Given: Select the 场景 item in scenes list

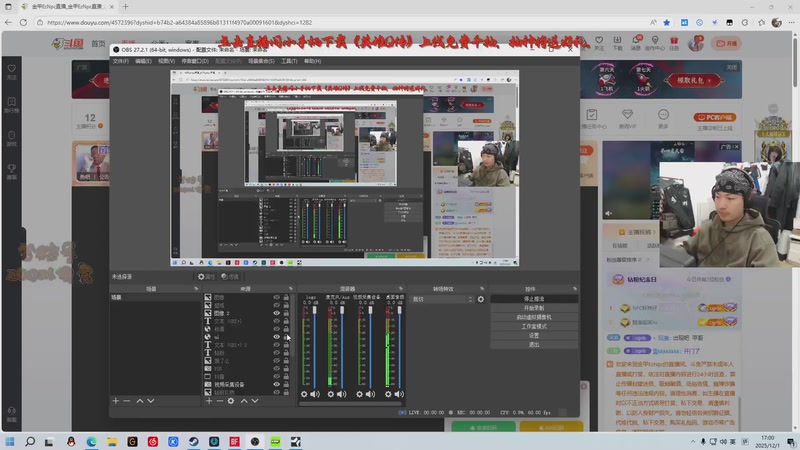Looking at the screenshot, I should 155,297.
